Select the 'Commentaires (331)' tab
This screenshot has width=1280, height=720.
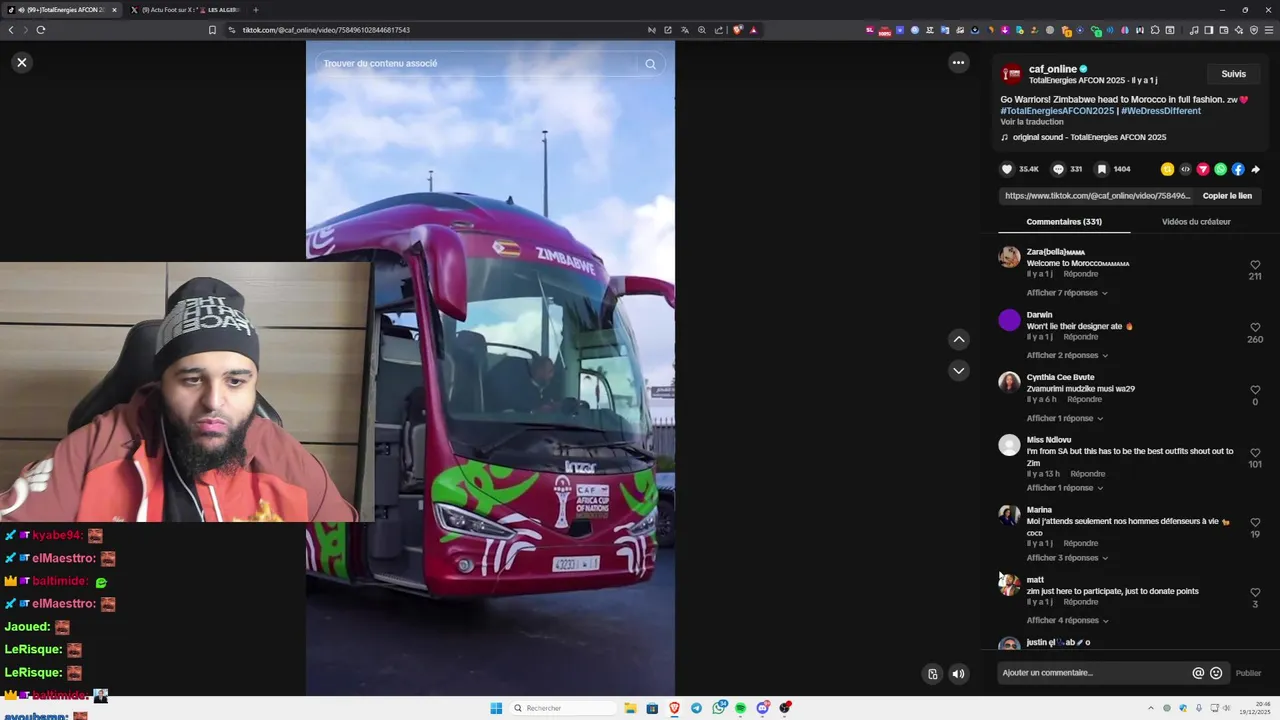[x=1064, y=222]
